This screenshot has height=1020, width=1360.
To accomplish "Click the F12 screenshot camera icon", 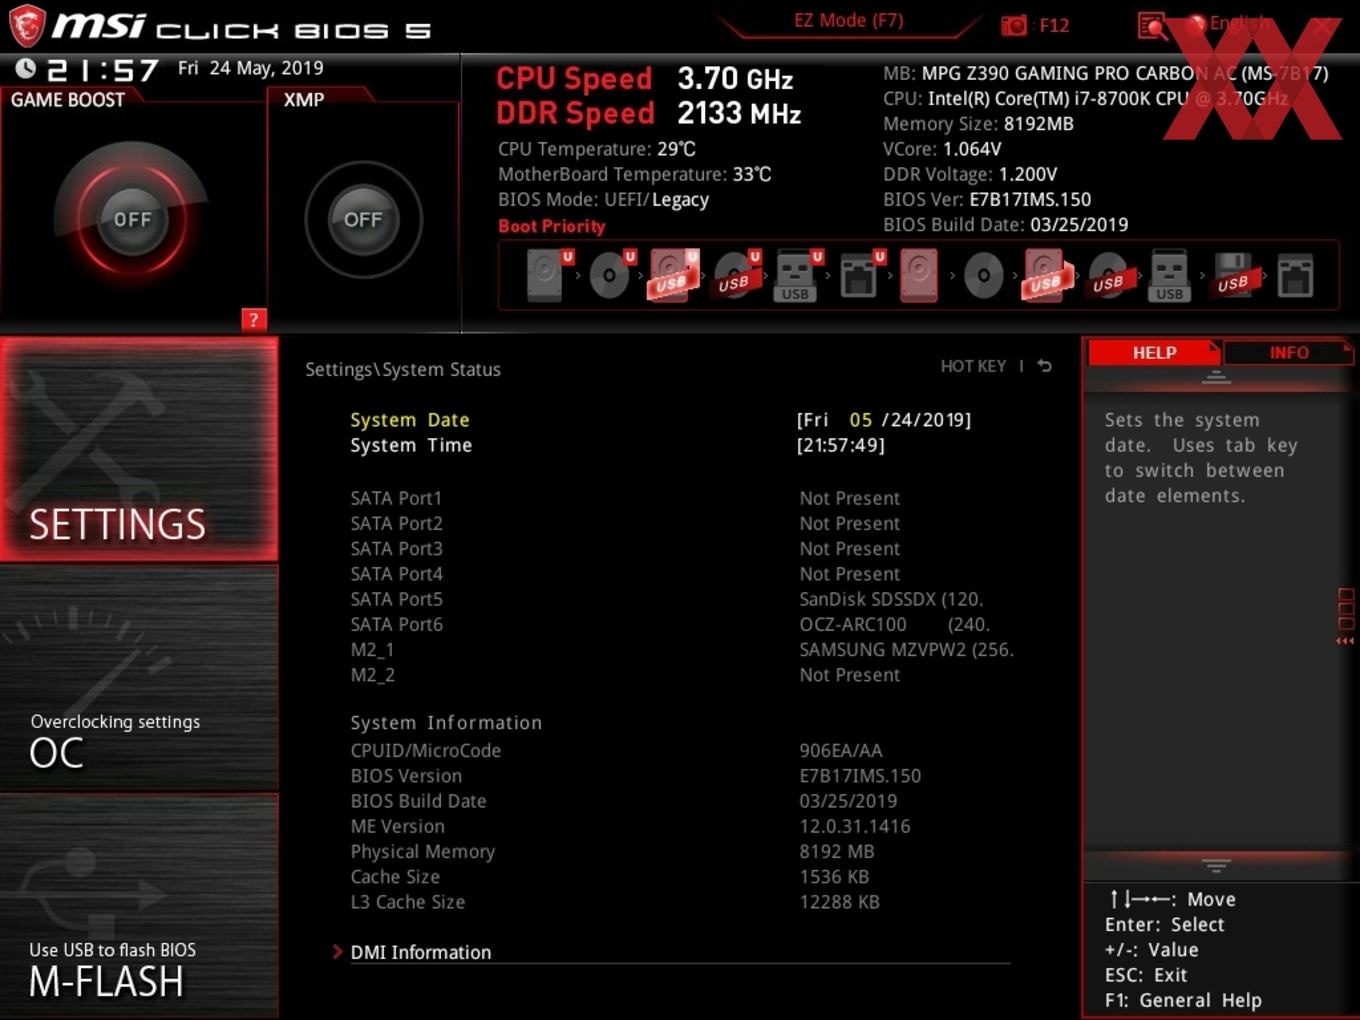I will pos(1013,25).
